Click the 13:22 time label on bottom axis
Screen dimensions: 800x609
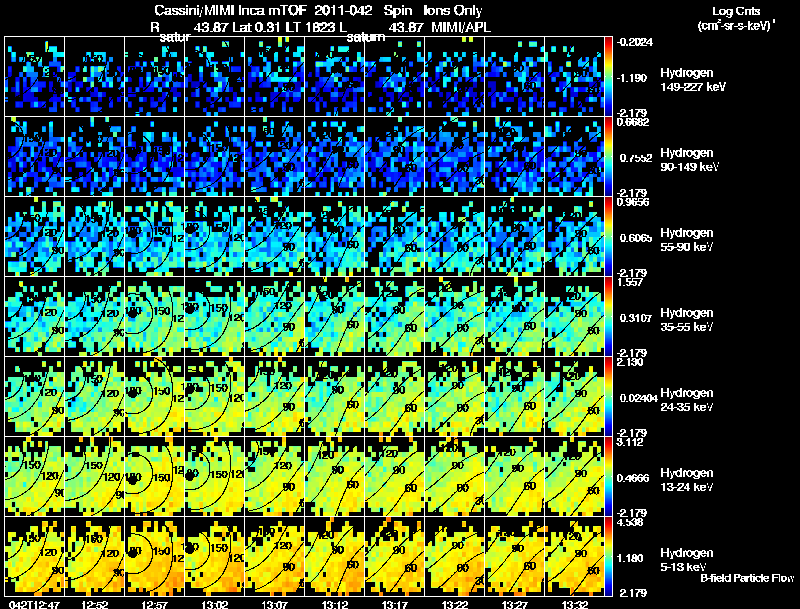point(455,604)
